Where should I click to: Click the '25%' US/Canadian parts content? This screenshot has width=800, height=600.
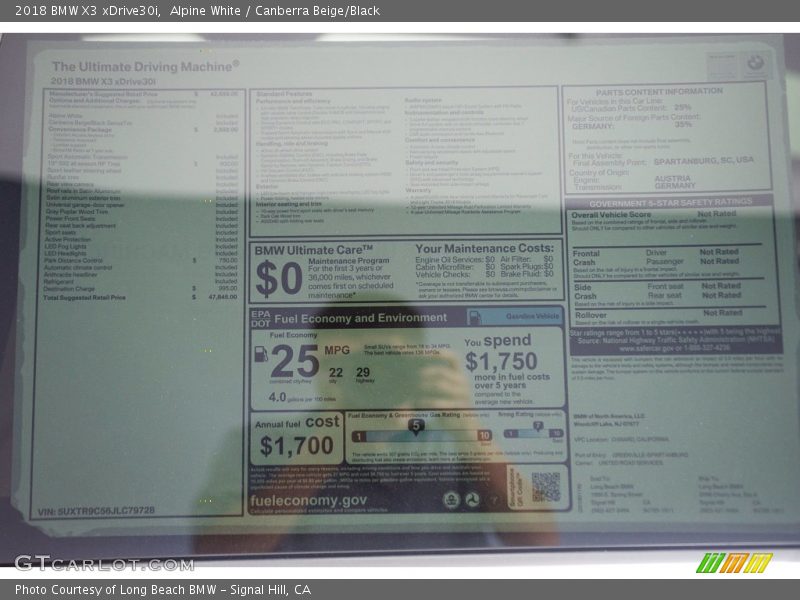(x=683, y=108)
